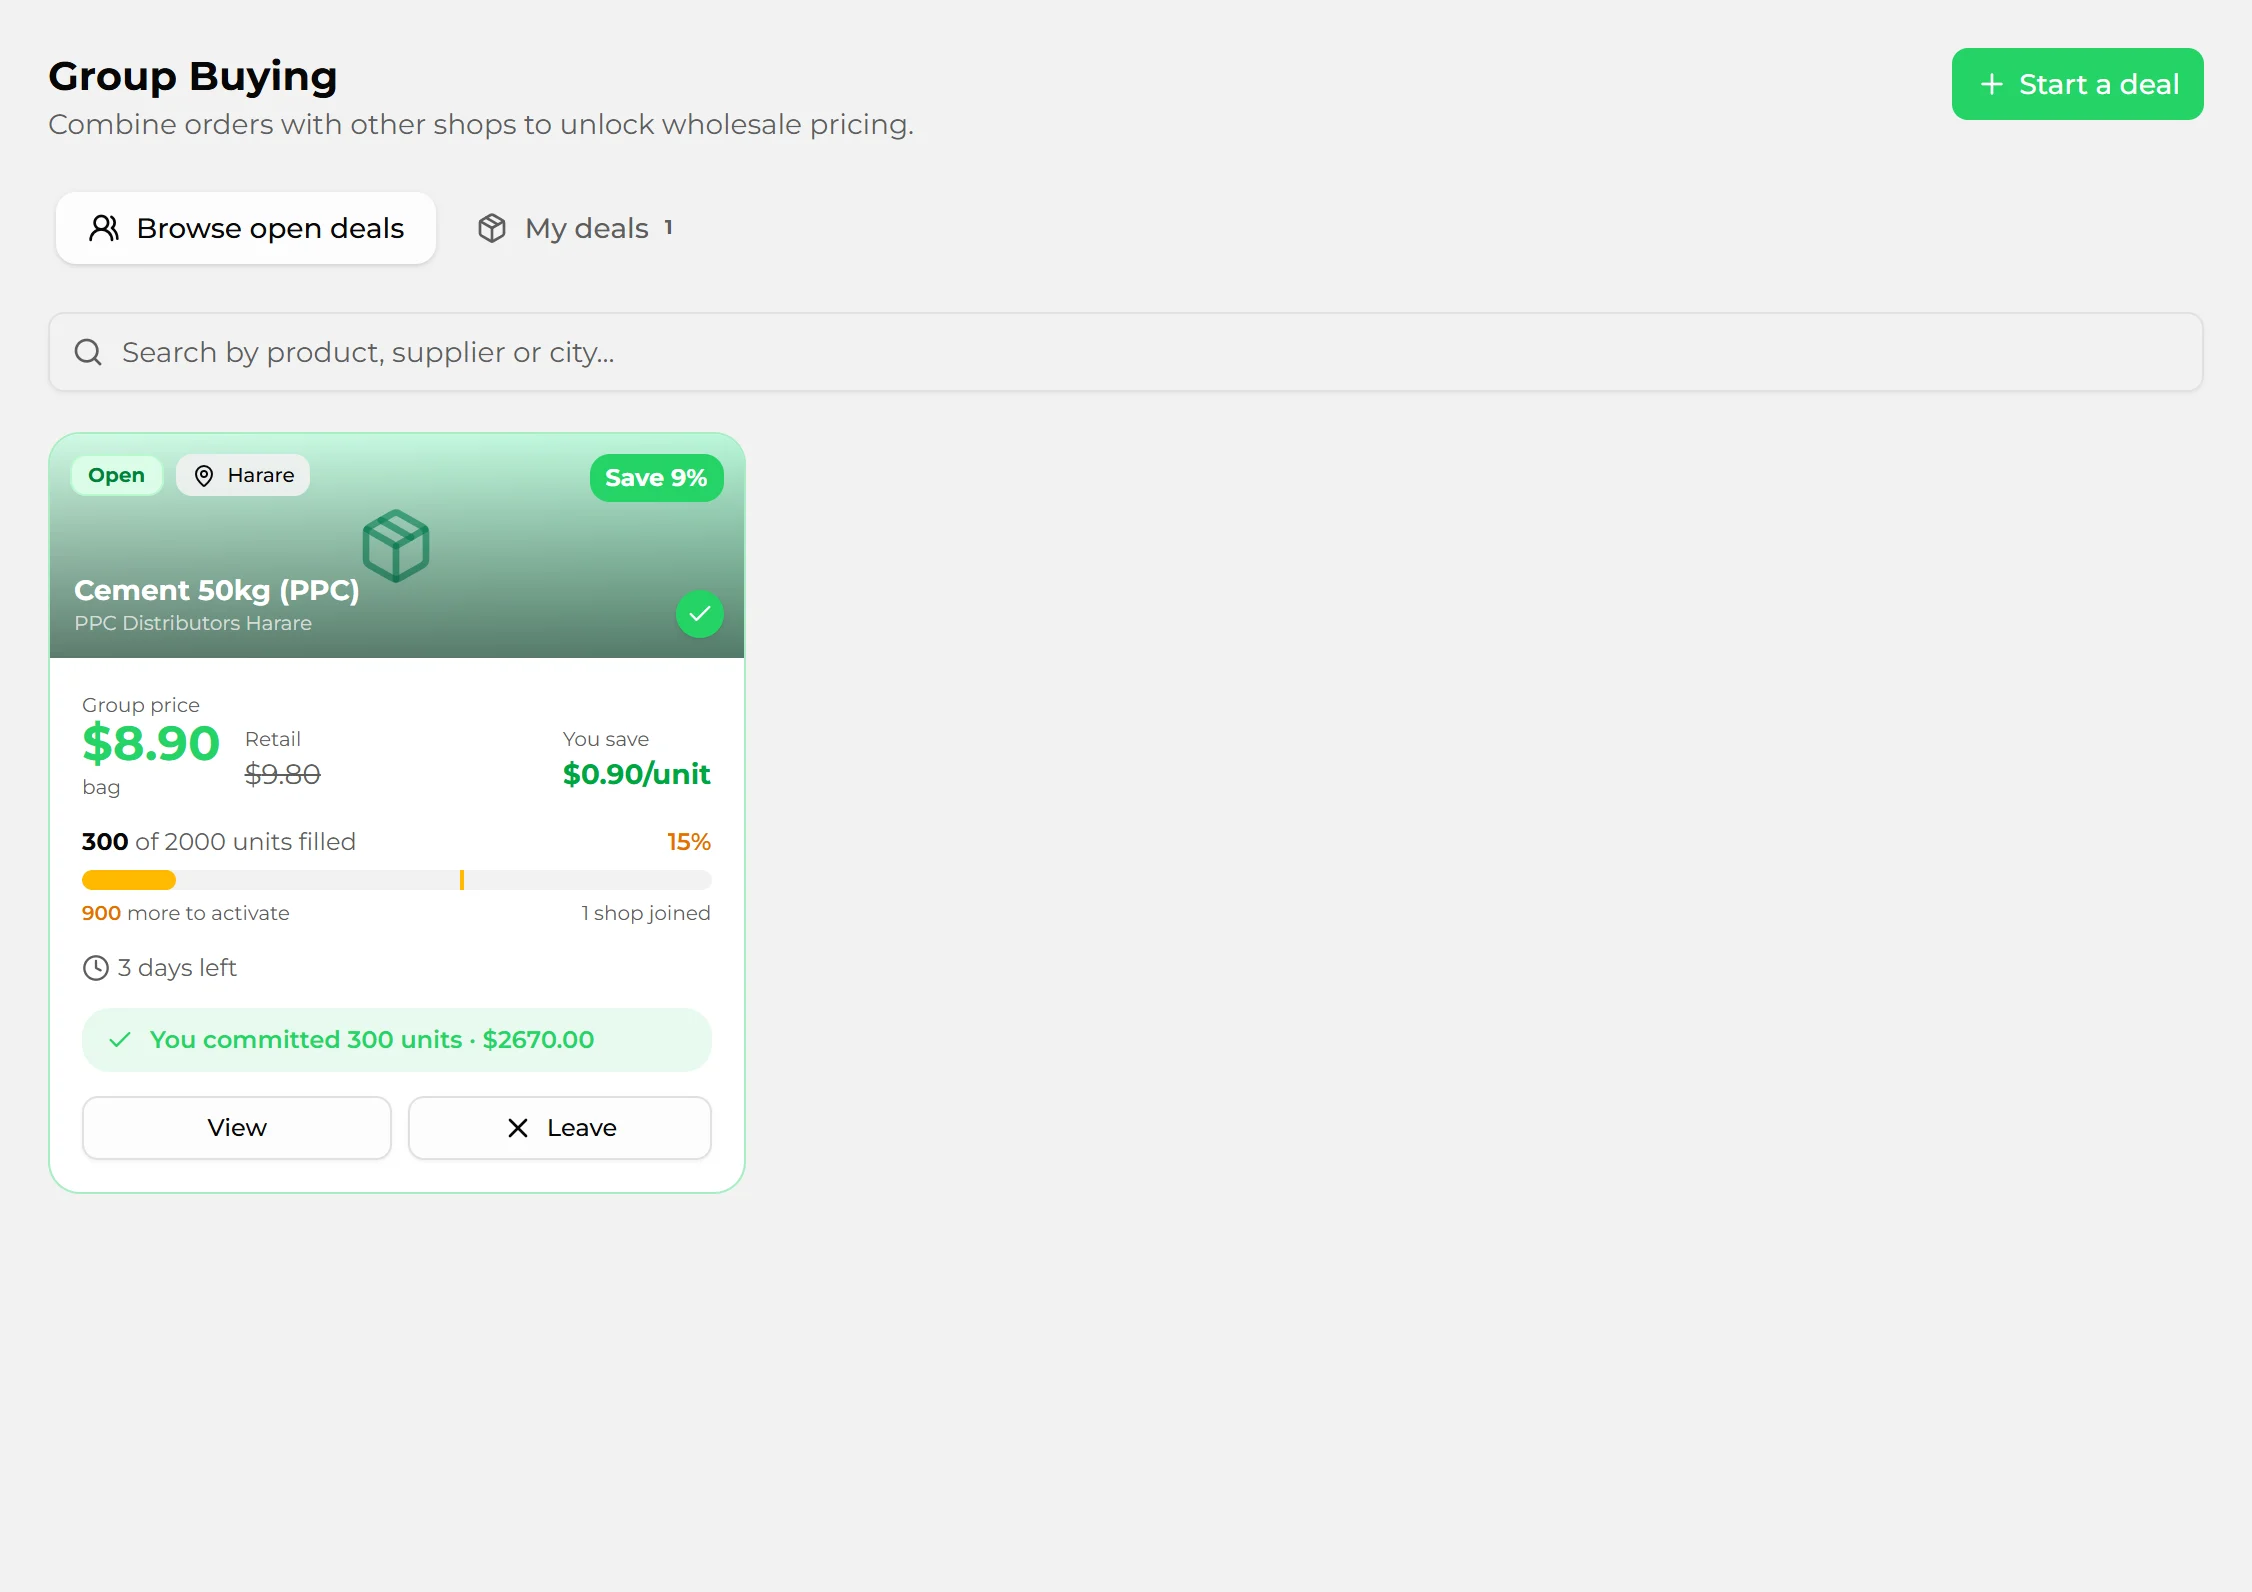Click the units filled progress bar
Image resolution: width=2252 pixels, height=1592 pixels.
click(x=397, y=880)
